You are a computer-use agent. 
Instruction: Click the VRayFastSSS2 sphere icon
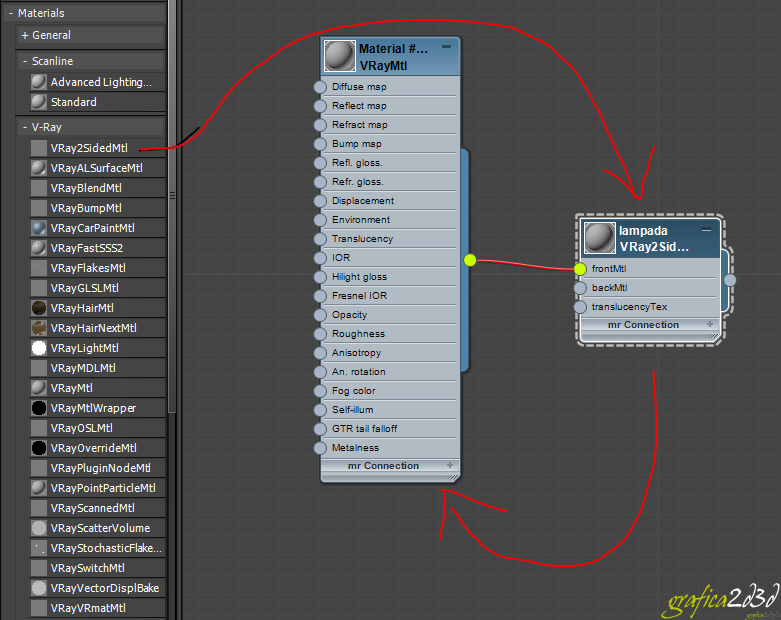pyautogui.click(x=39, y=248)
